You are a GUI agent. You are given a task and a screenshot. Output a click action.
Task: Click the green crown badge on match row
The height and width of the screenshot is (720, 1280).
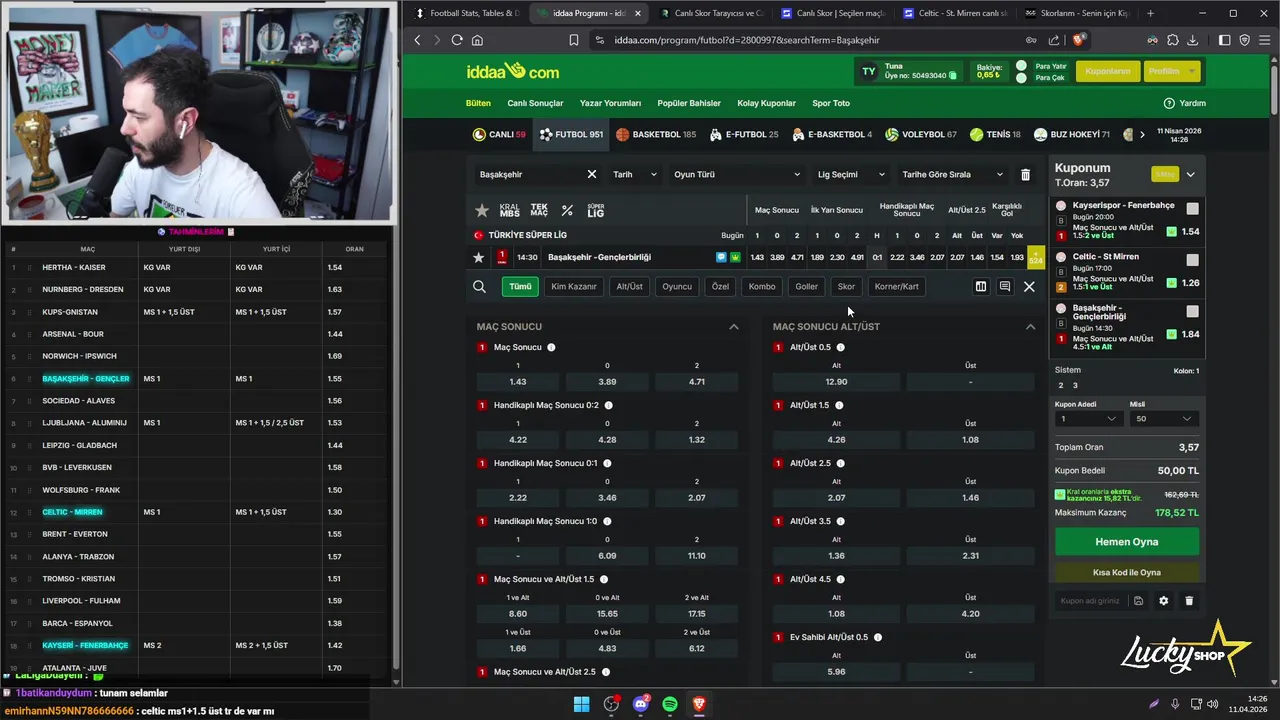click(734, 257)
